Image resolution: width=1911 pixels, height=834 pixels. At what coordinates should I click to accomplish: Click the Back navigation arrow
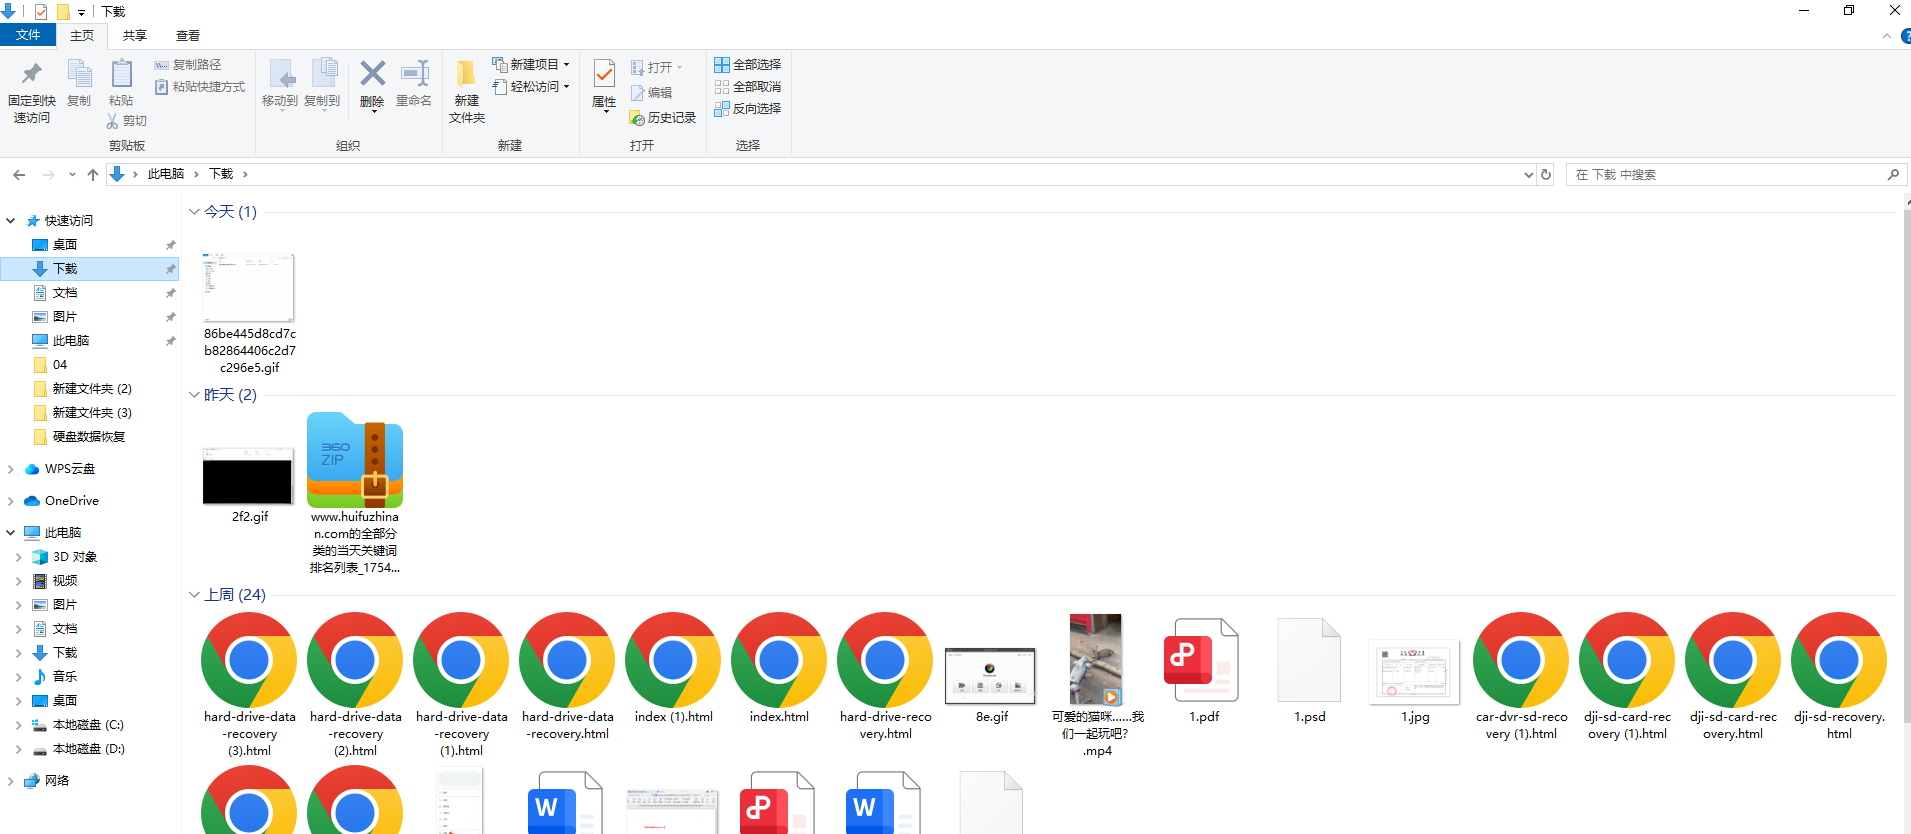(x=19, y=174)
